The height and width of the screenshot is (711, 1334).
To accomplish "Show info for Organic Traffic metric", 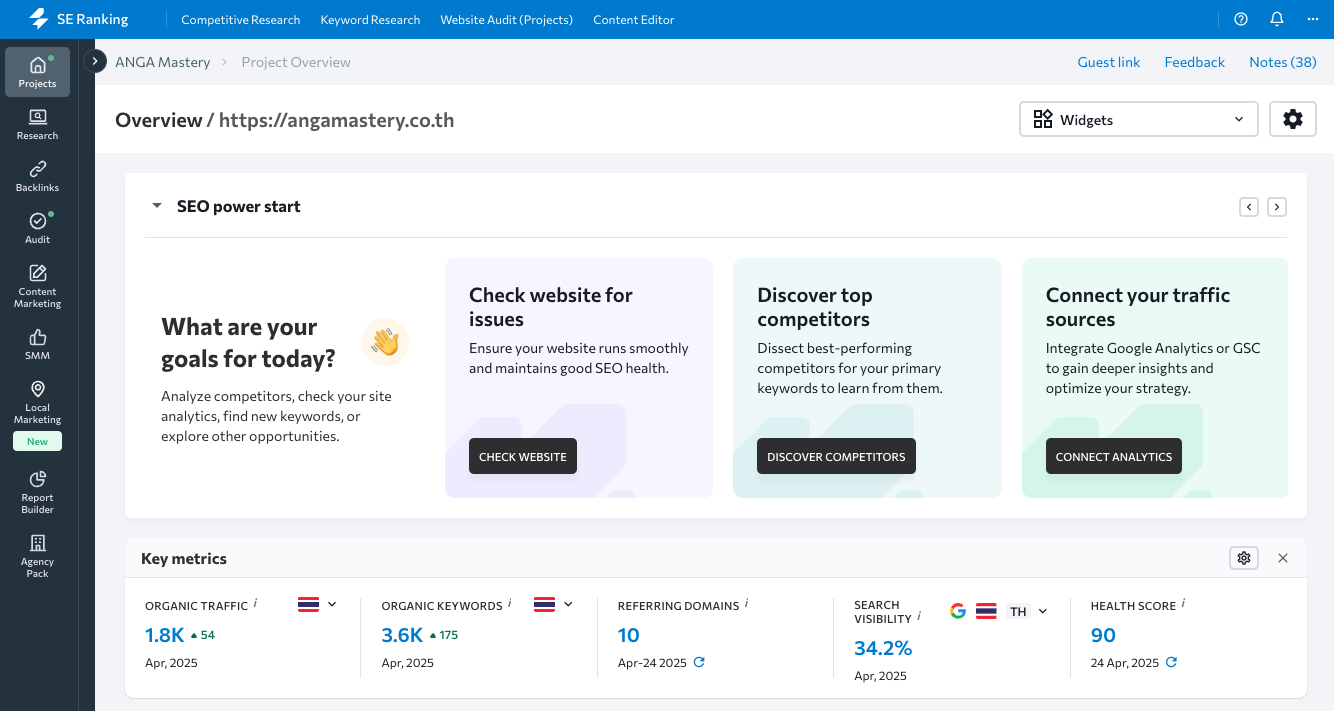I will coord(255,603).
